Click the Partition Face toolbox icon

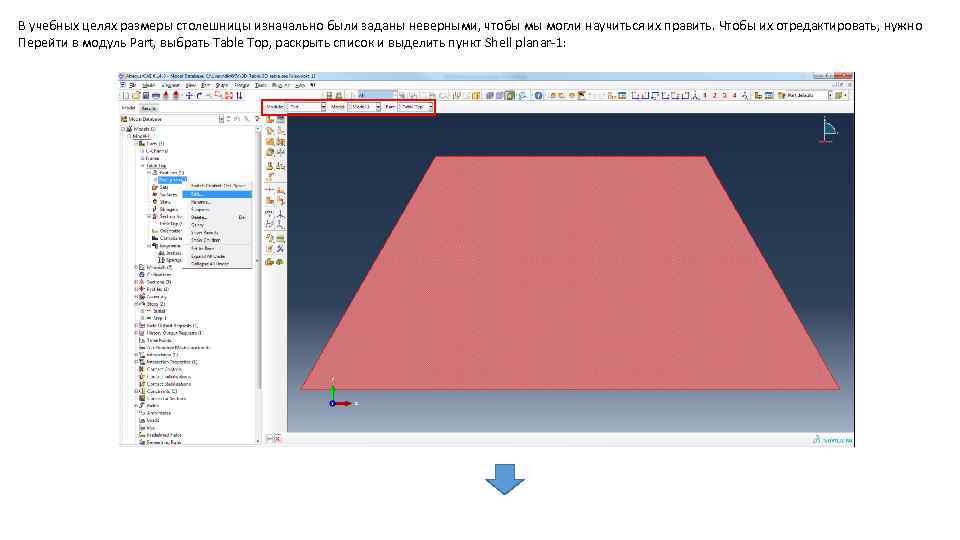pyautogui.click(x=280, y=188)
